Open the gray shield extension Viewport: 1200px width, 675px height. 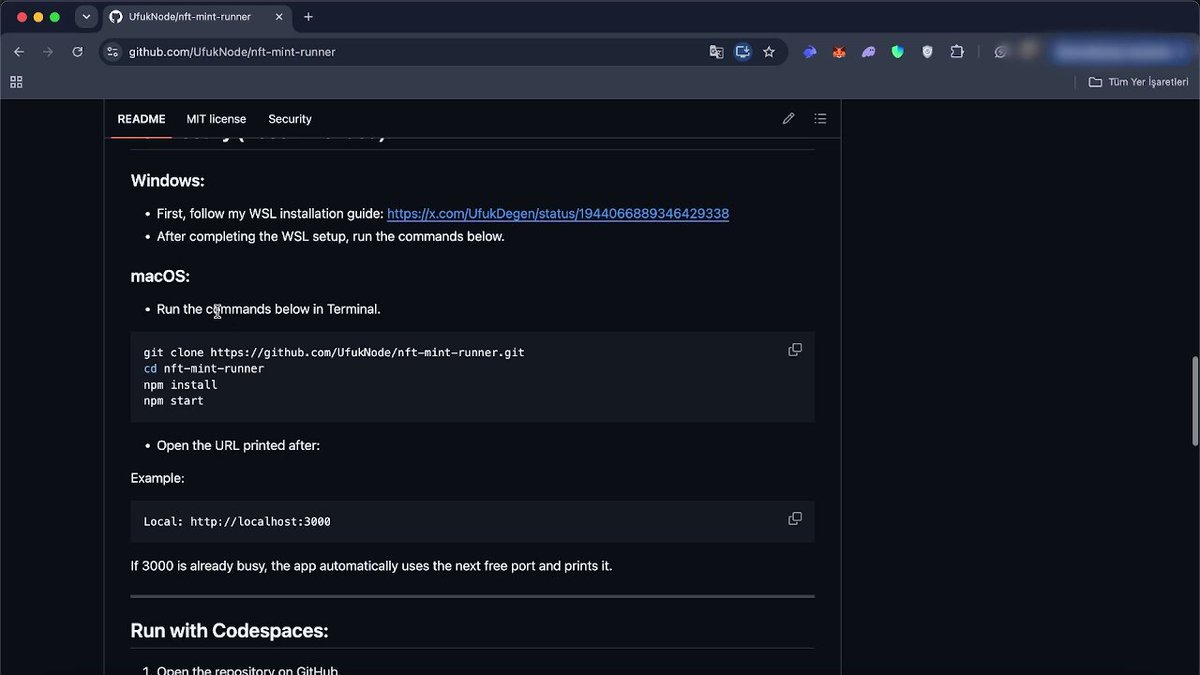click(x=927, y=52)
